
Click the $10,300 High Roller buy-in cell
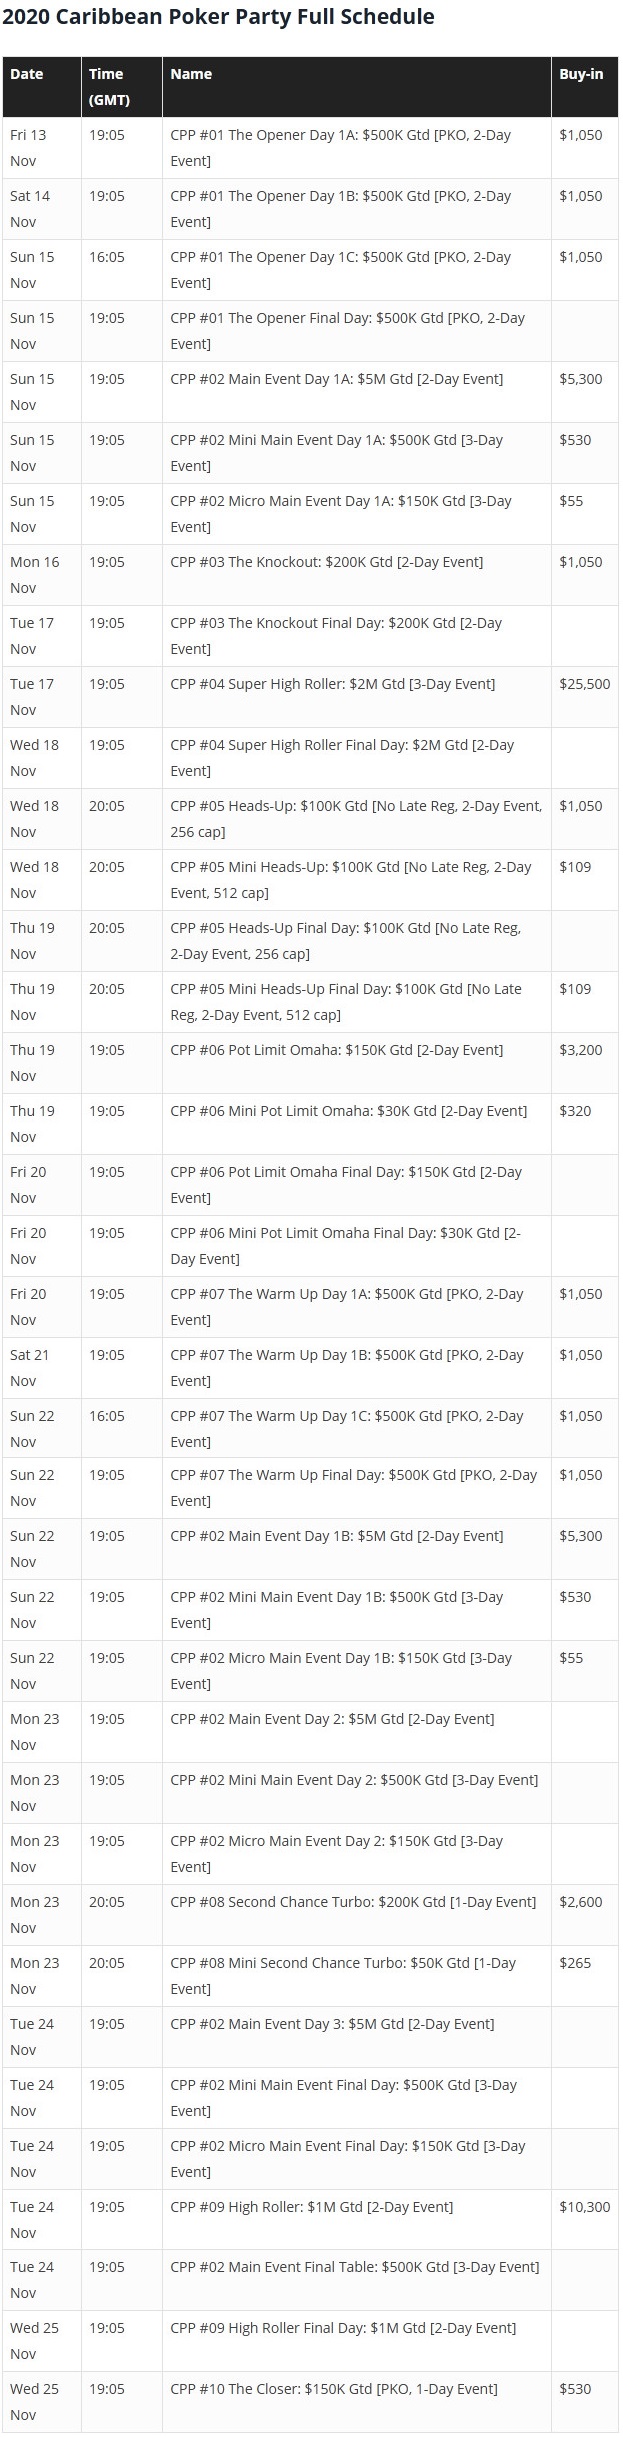[584, 2218]
